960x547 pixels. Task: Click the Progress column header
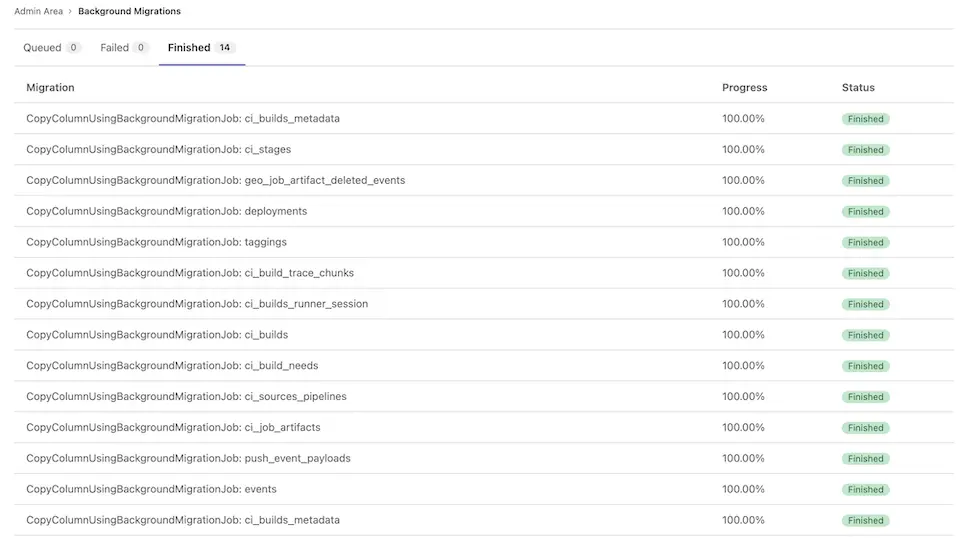(x=744, y=88)
